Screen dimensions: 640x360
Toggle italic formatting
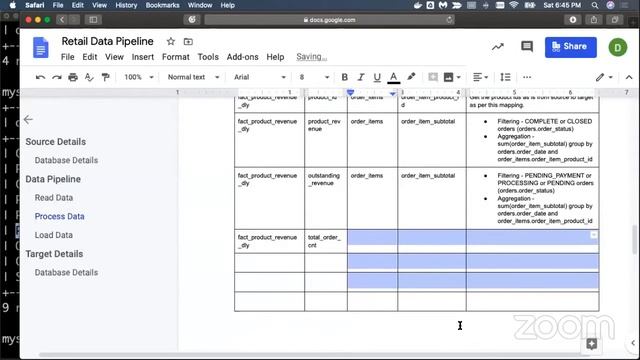coord(361,77)
